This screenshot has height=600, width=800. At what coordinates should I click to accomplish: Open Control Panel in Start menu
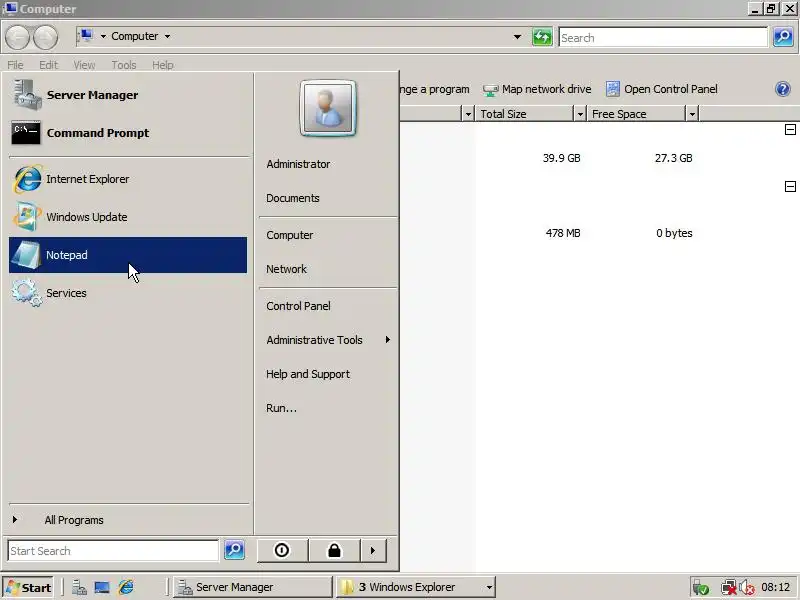coord(298,306)
